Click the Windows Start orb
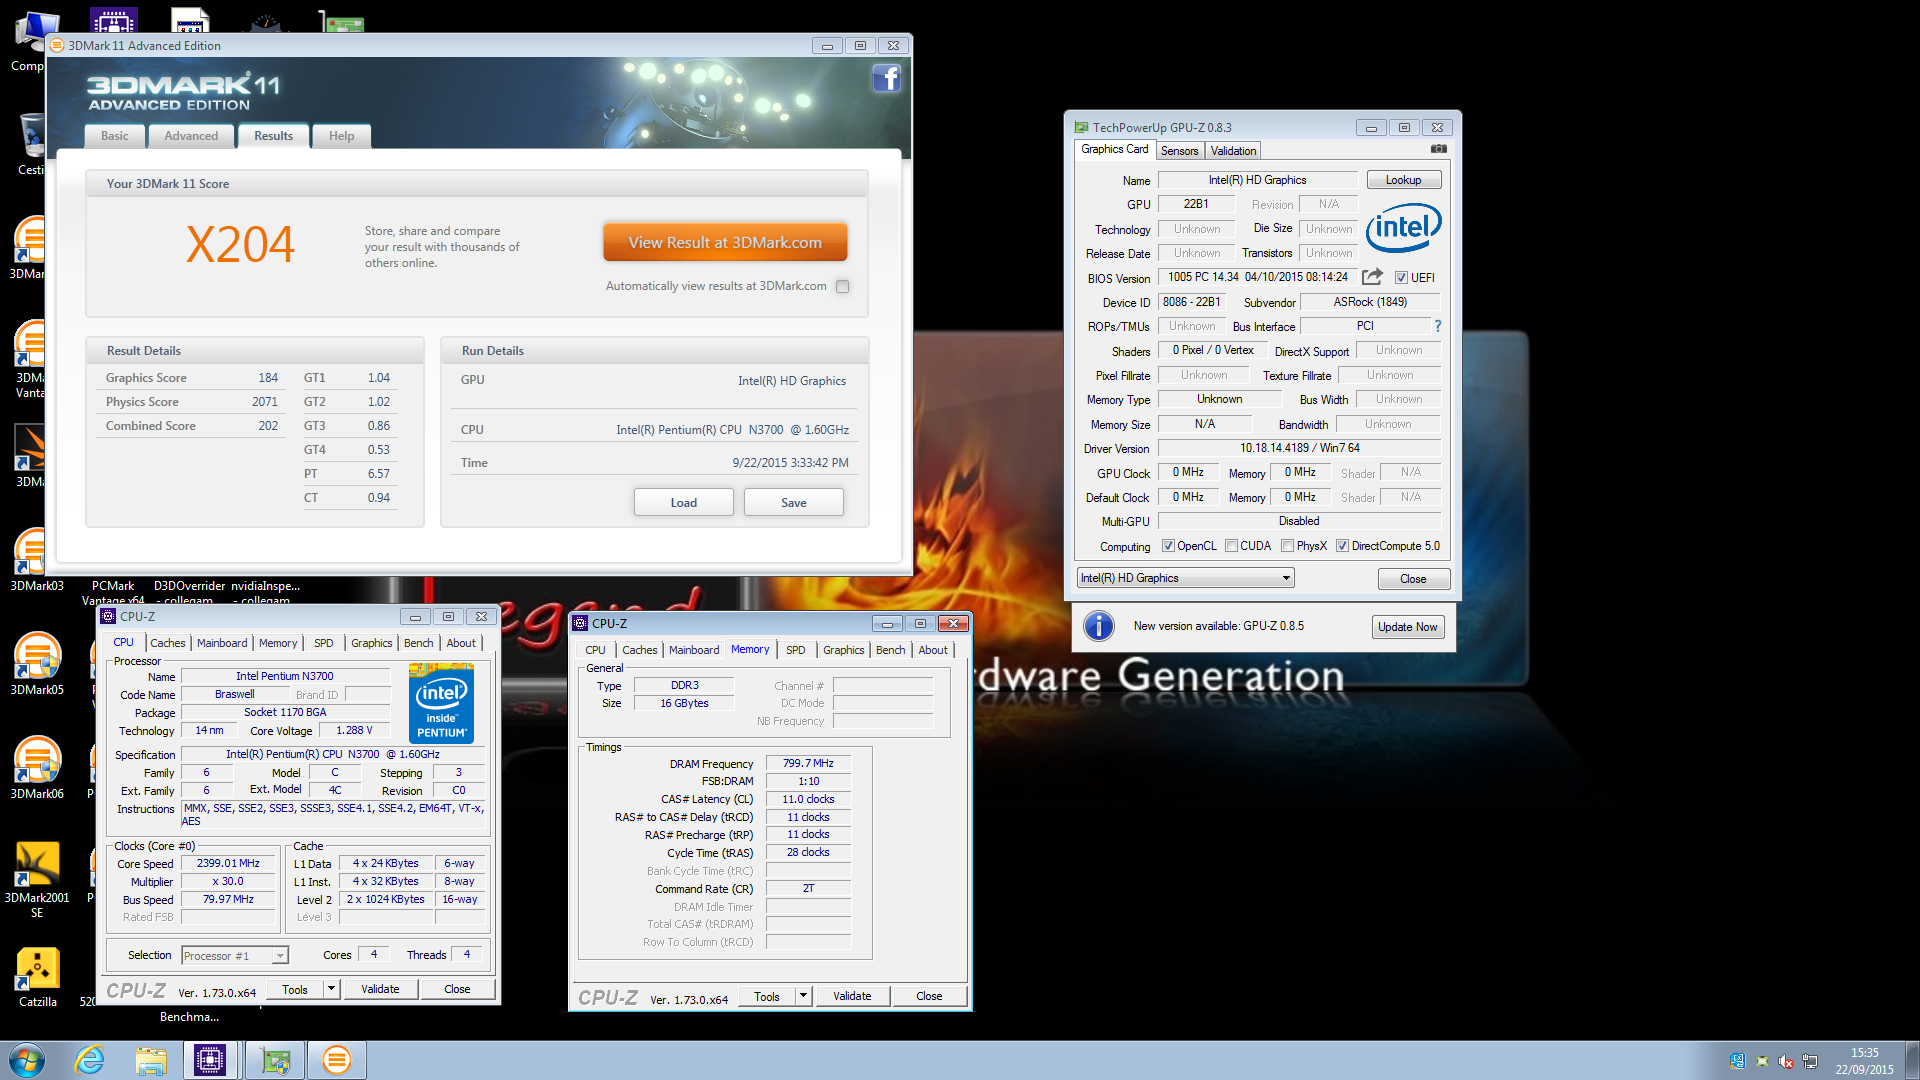 click(27, 1060)
